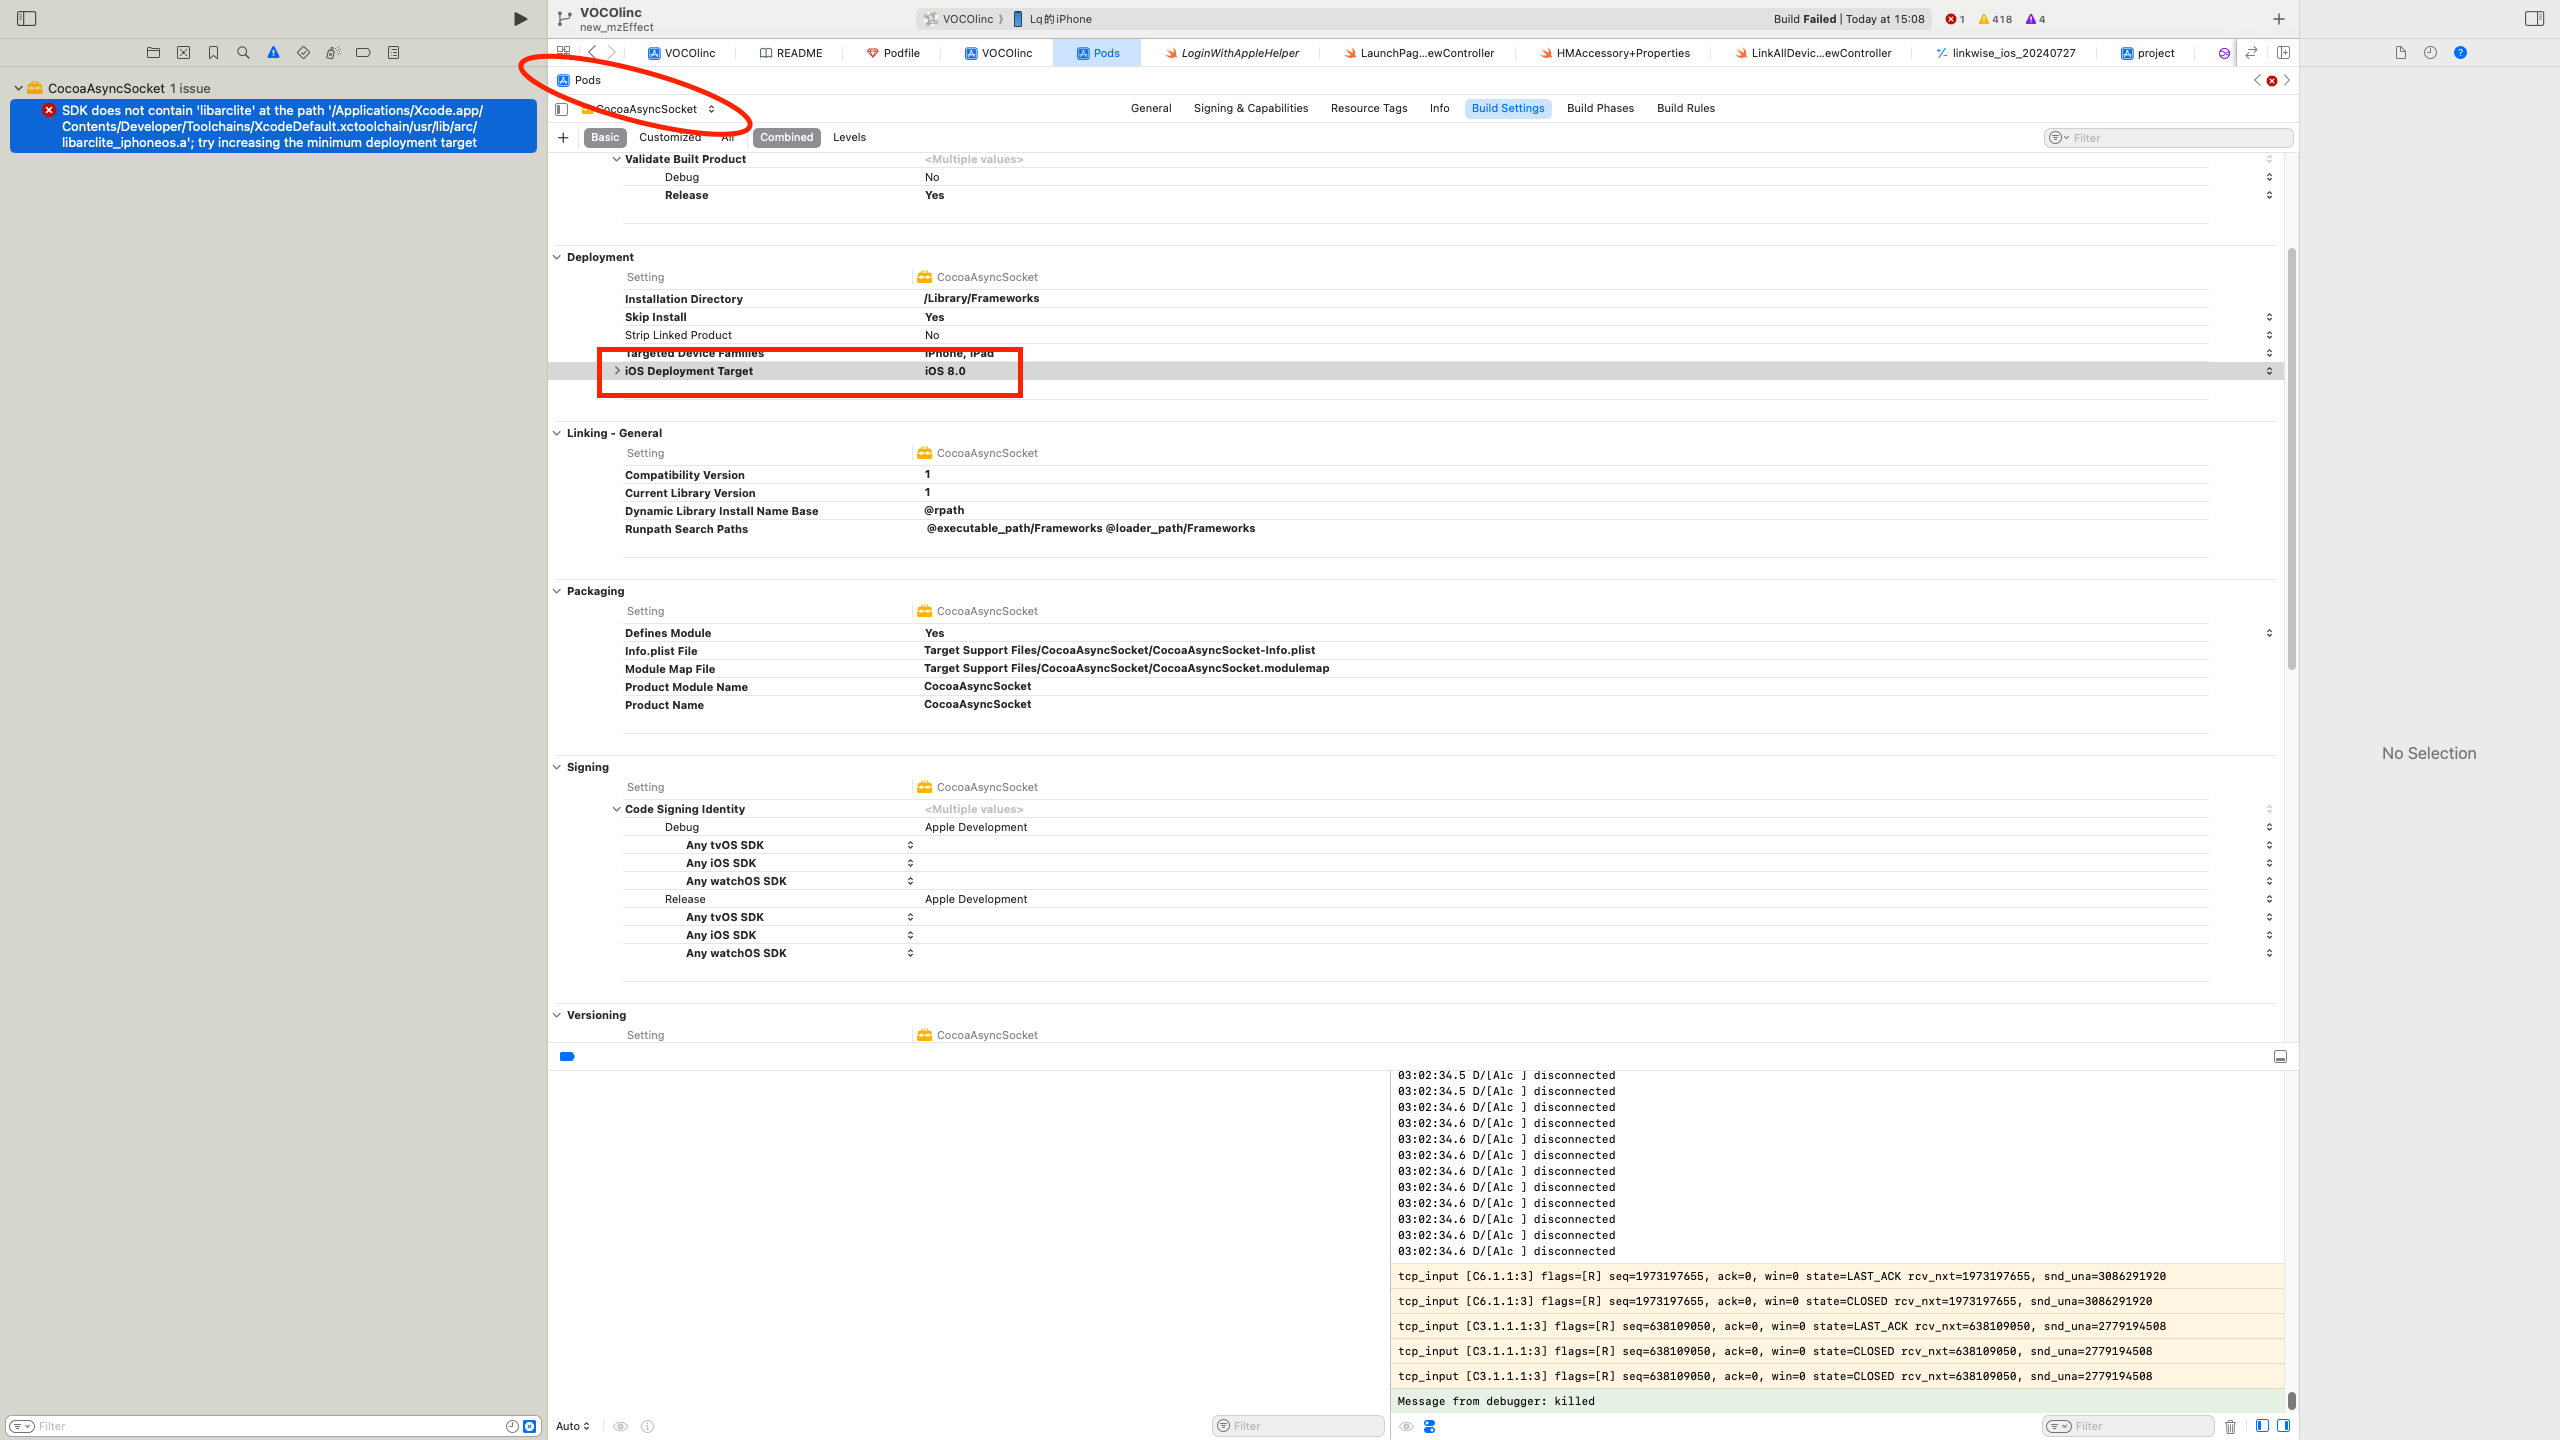Open CocoaAsyncSocket target selector dropdown
Image resolution: width=2560 pixels, height=1440 pixels.
pyautogui.click(x=648, y=109)
